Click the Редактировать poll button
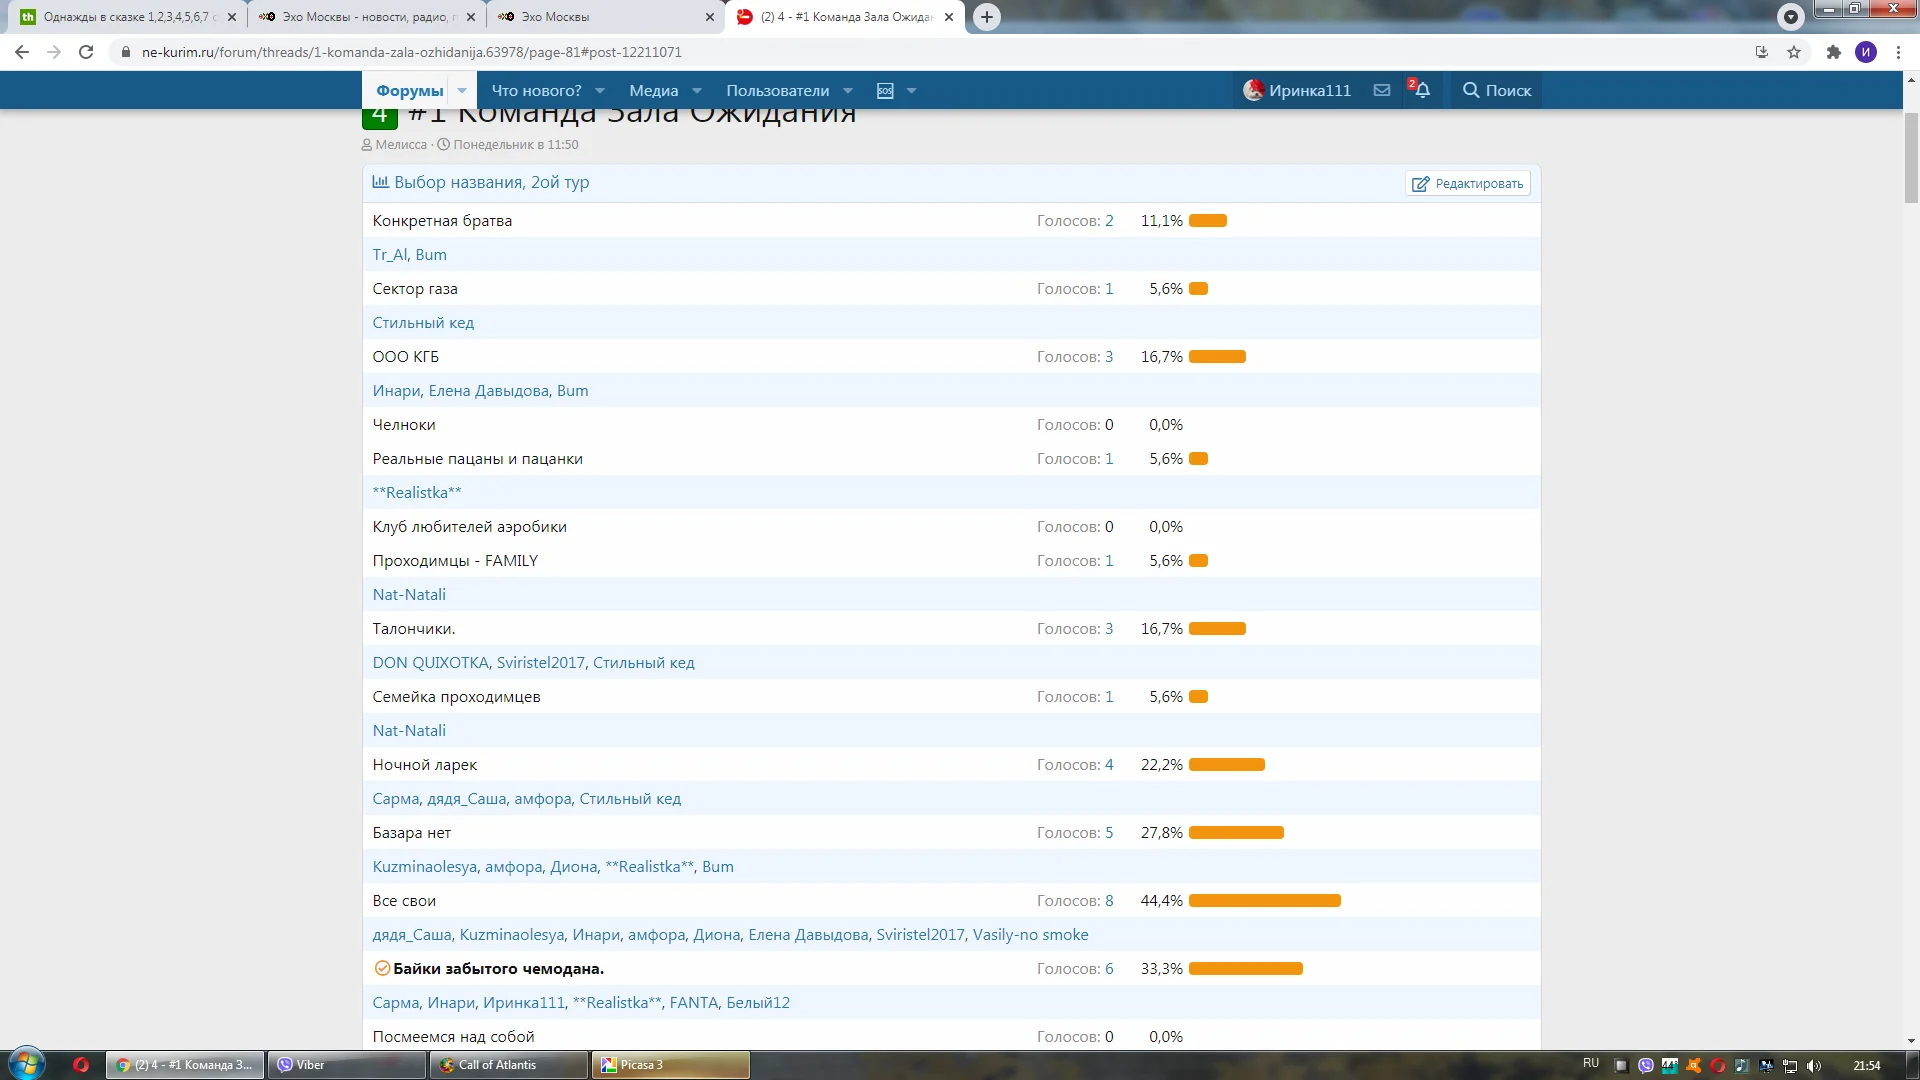 click(x=1467, y=183)
